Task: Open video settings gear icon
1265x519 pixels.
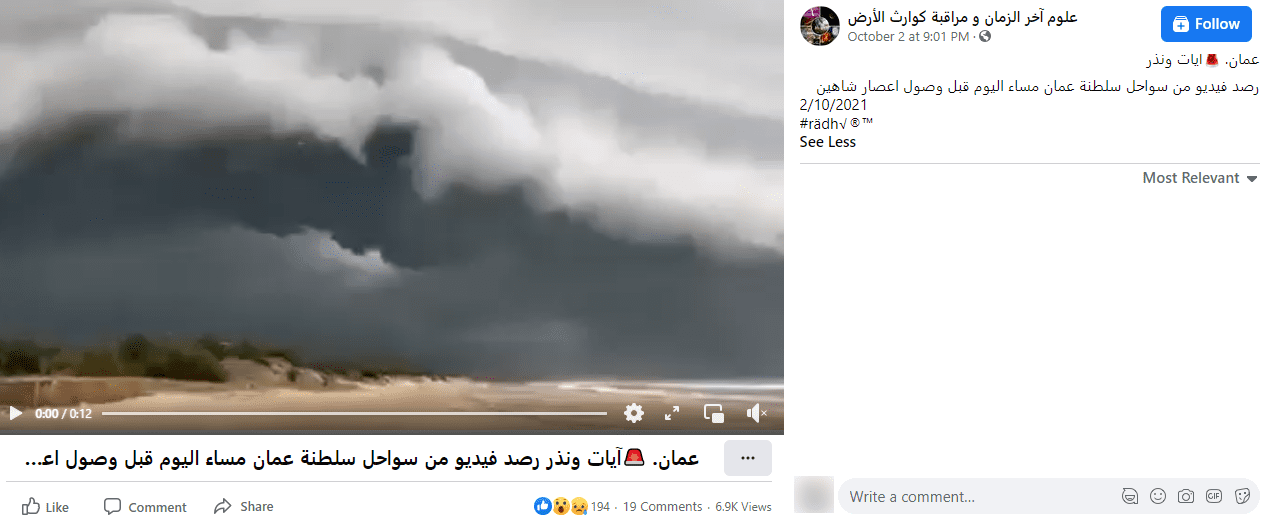Action: tap(634, 413)
